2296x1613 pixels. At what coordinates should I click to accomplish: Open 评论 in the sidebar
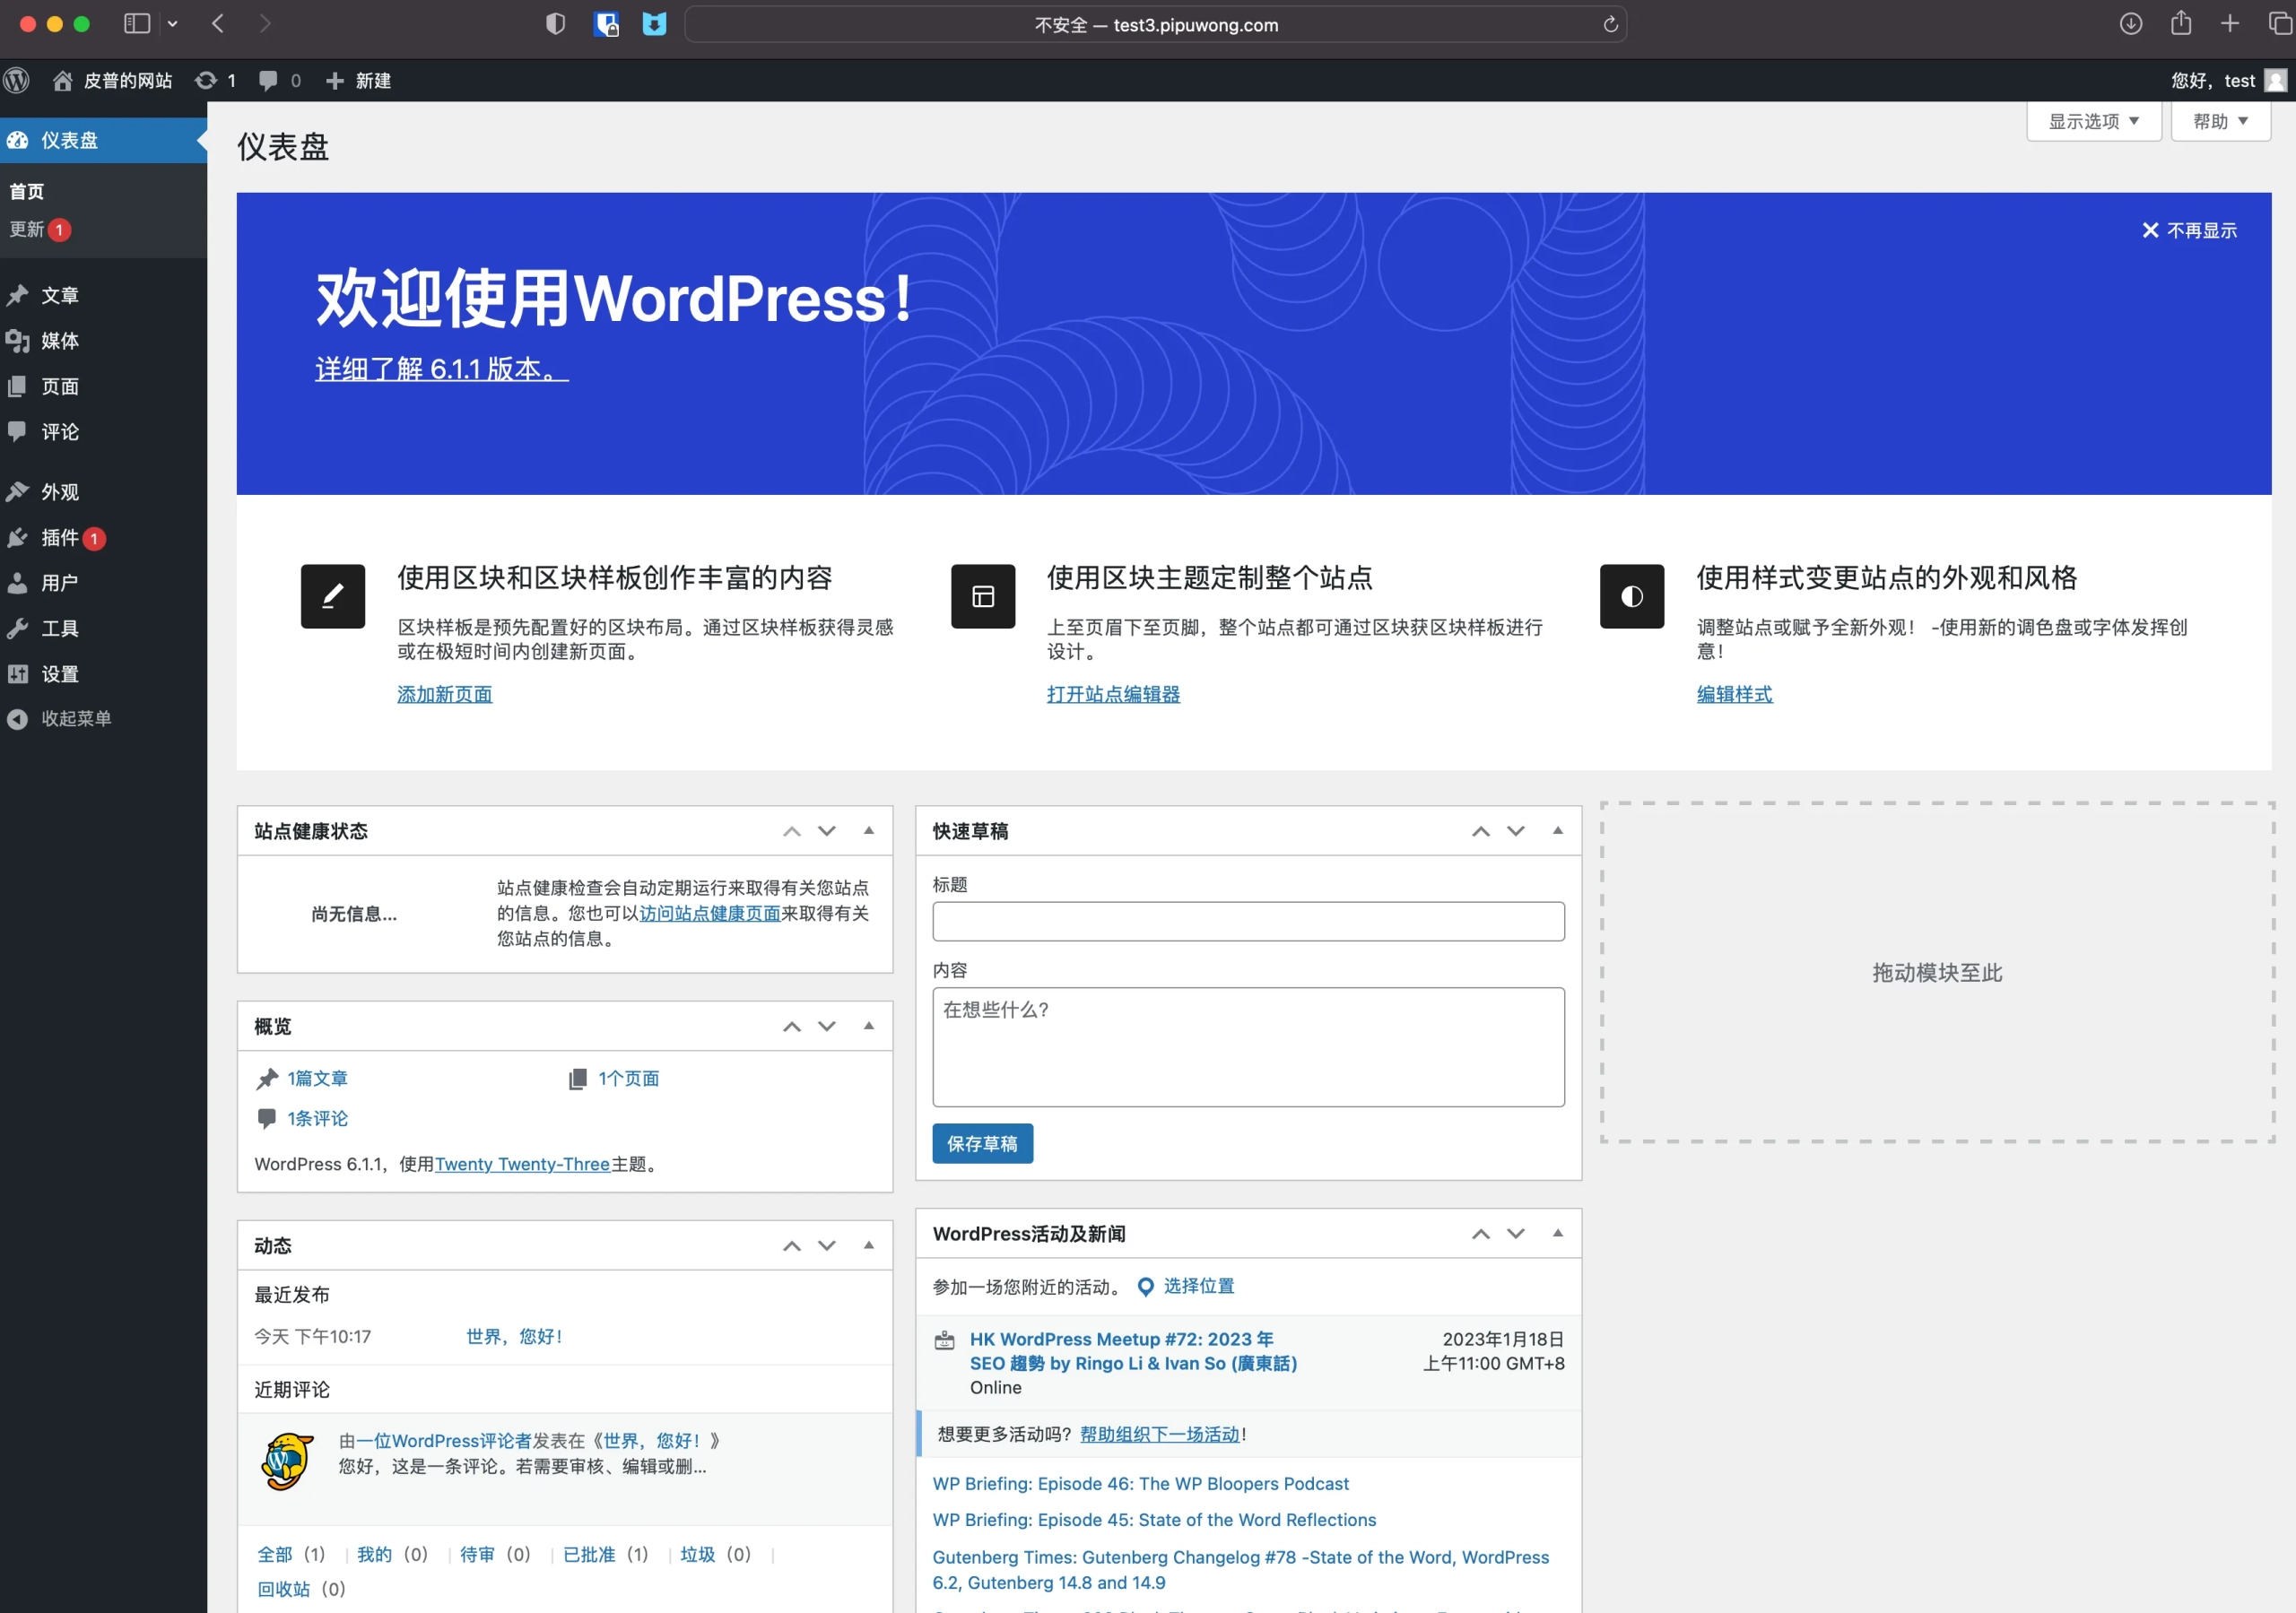pos(60,432)
